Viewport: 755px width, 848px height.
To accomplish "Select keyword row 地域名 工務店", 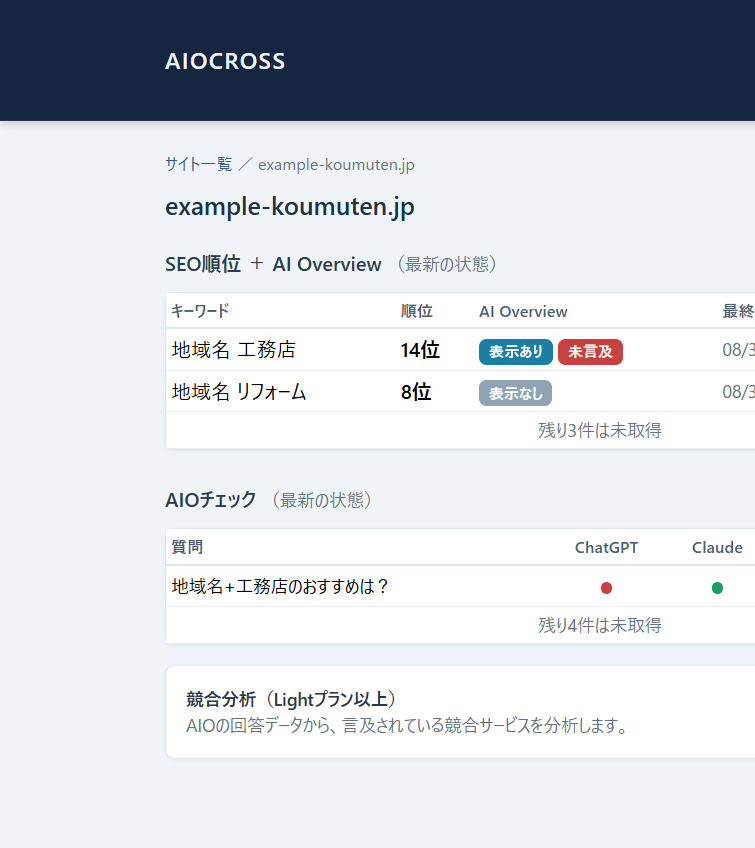I will tap(460, 350).
